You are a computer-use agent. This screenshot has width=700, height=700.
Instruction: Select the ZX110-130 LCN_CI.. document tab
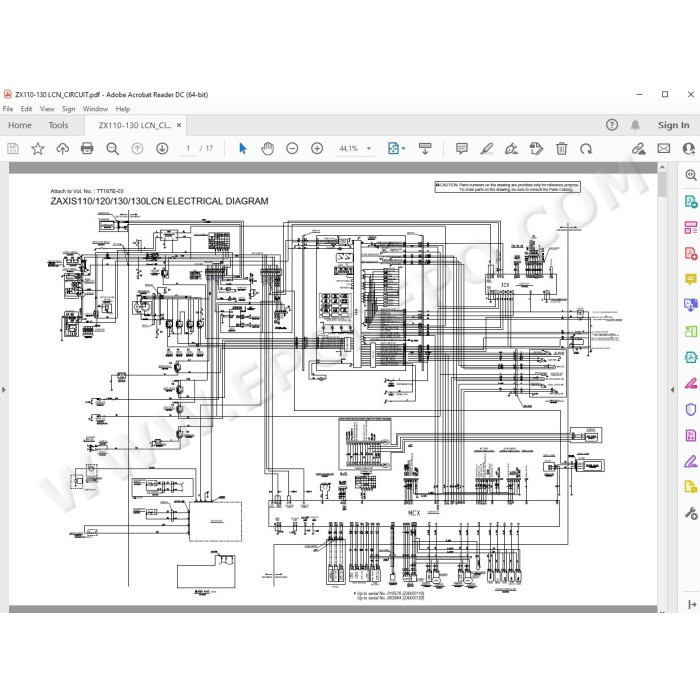tap(135, 125)
